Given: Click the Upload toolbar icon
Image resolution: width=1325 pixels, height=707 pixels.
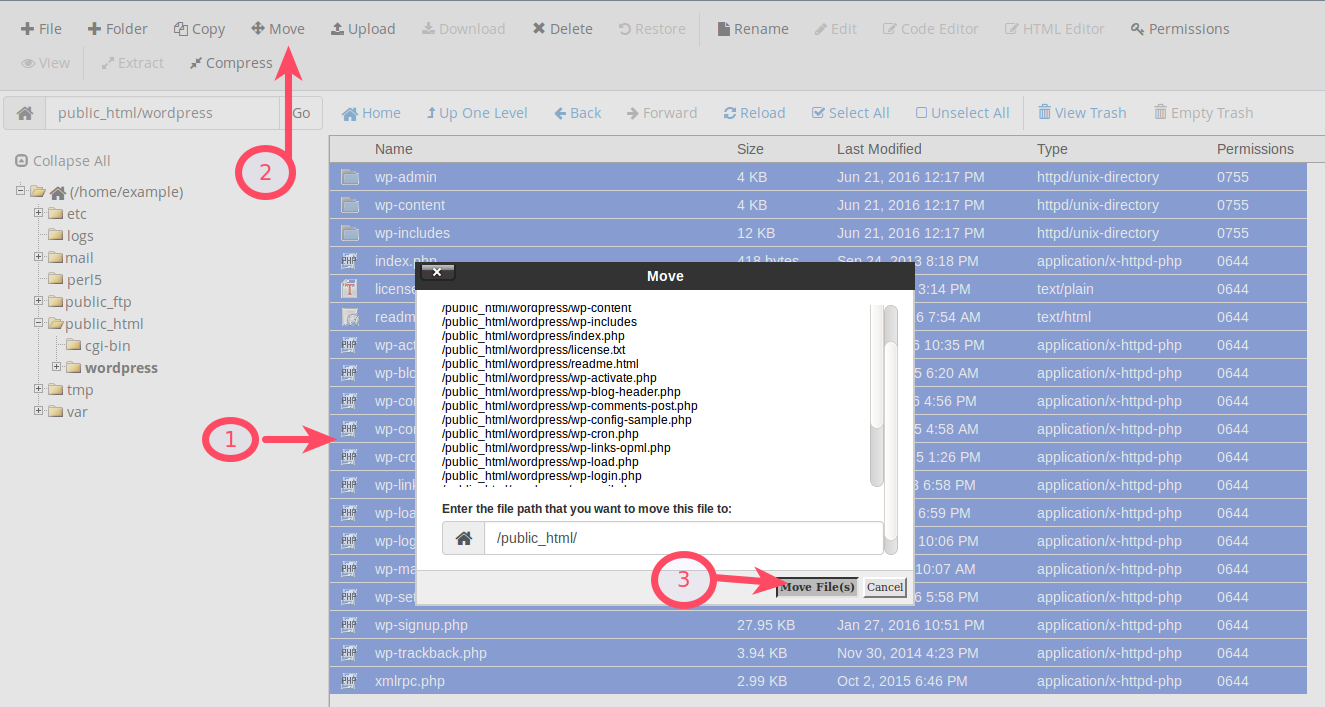Looking at the screenshot, I should (x=338, y=29).
